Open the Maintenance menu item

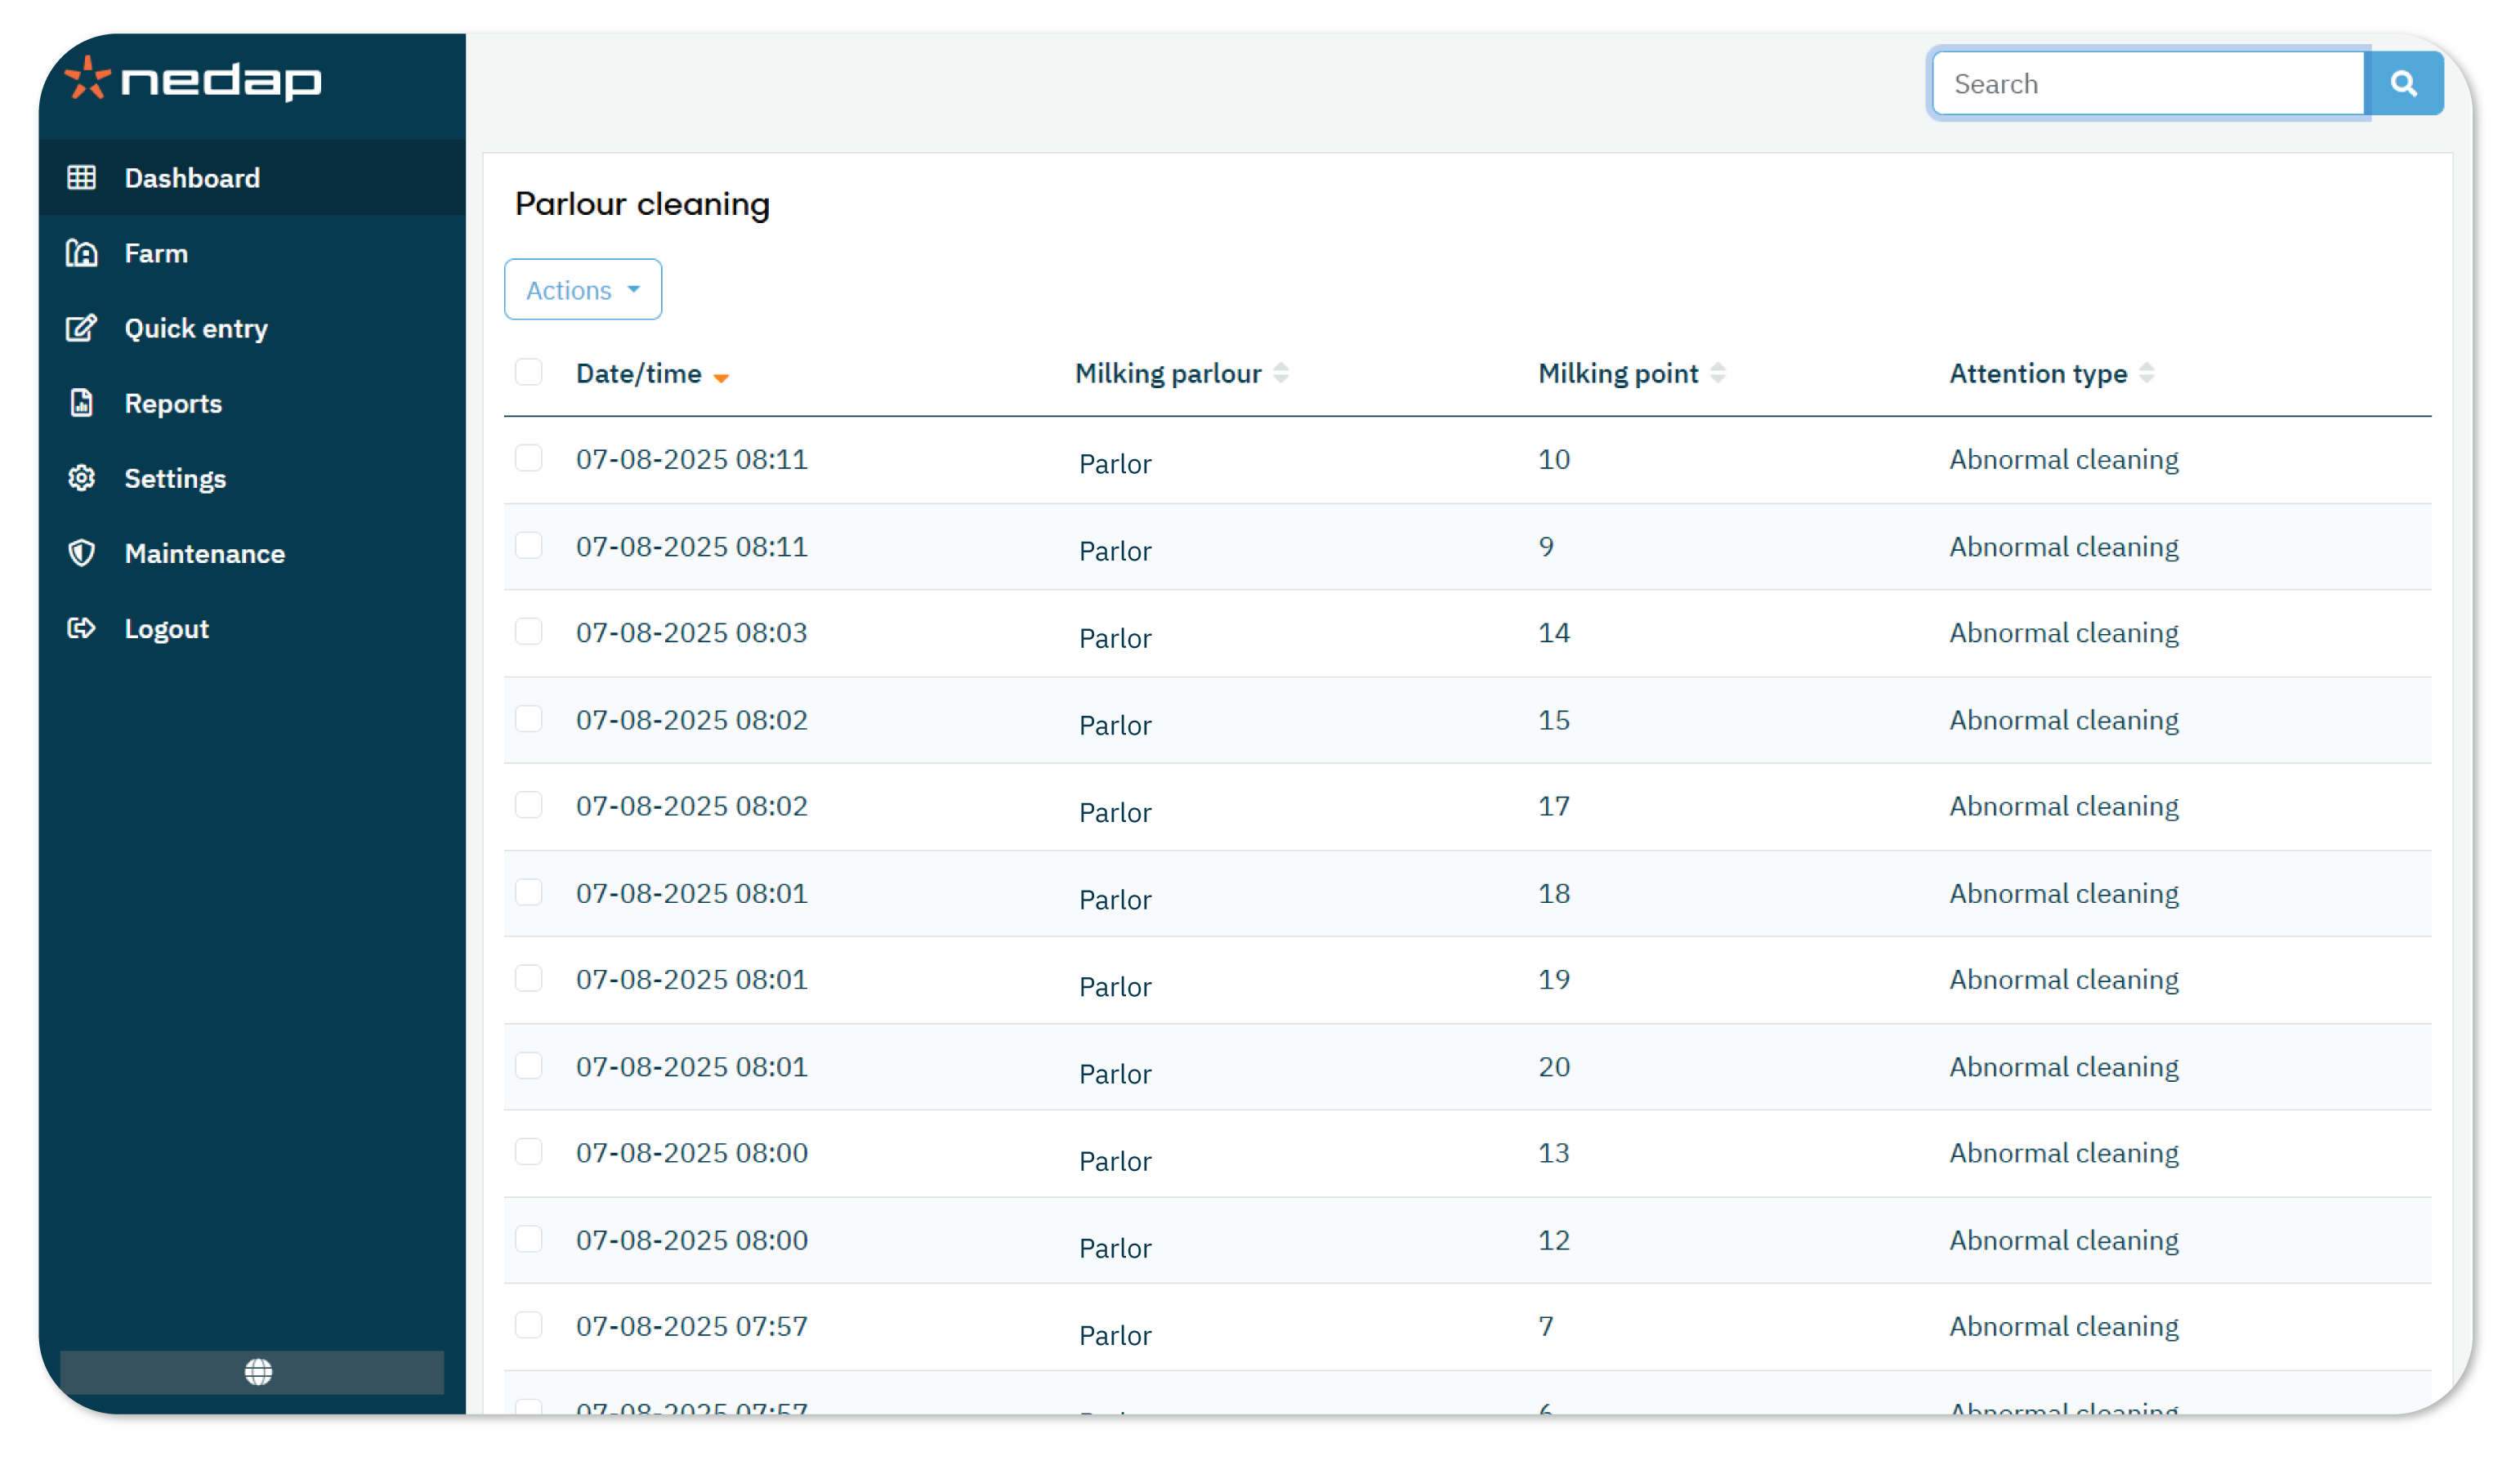[252, 553]
